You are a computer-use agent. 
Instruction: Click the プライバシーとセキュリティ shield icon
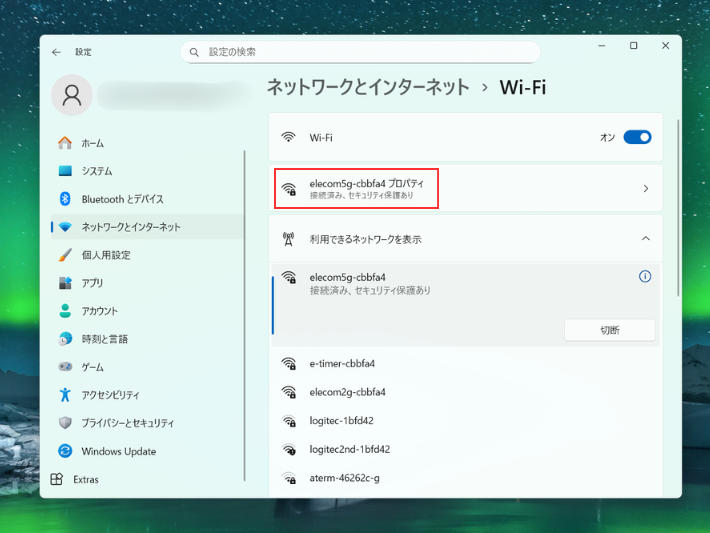coord(65,423)
